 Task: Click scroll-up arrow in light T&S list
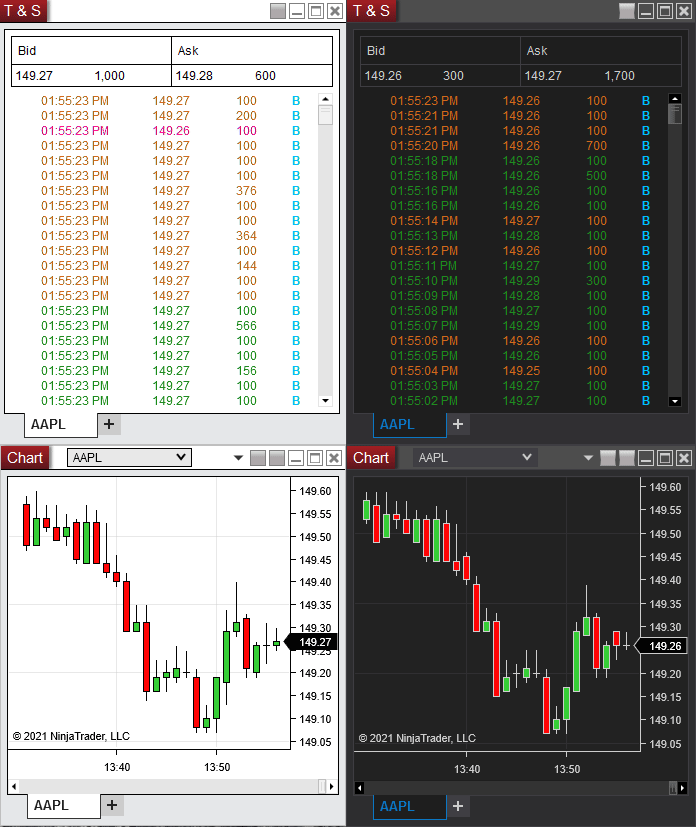point(325,99)
